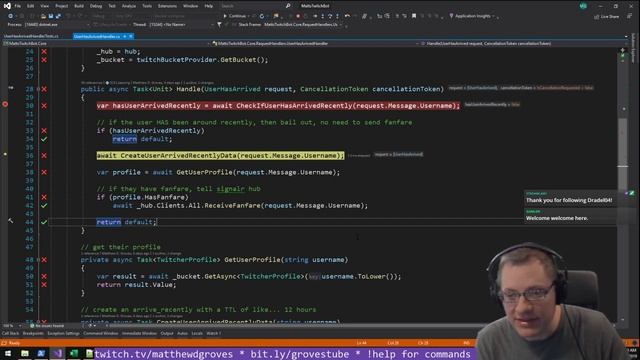
Task: Open the Analyze menu
Action: pos(129,6)
